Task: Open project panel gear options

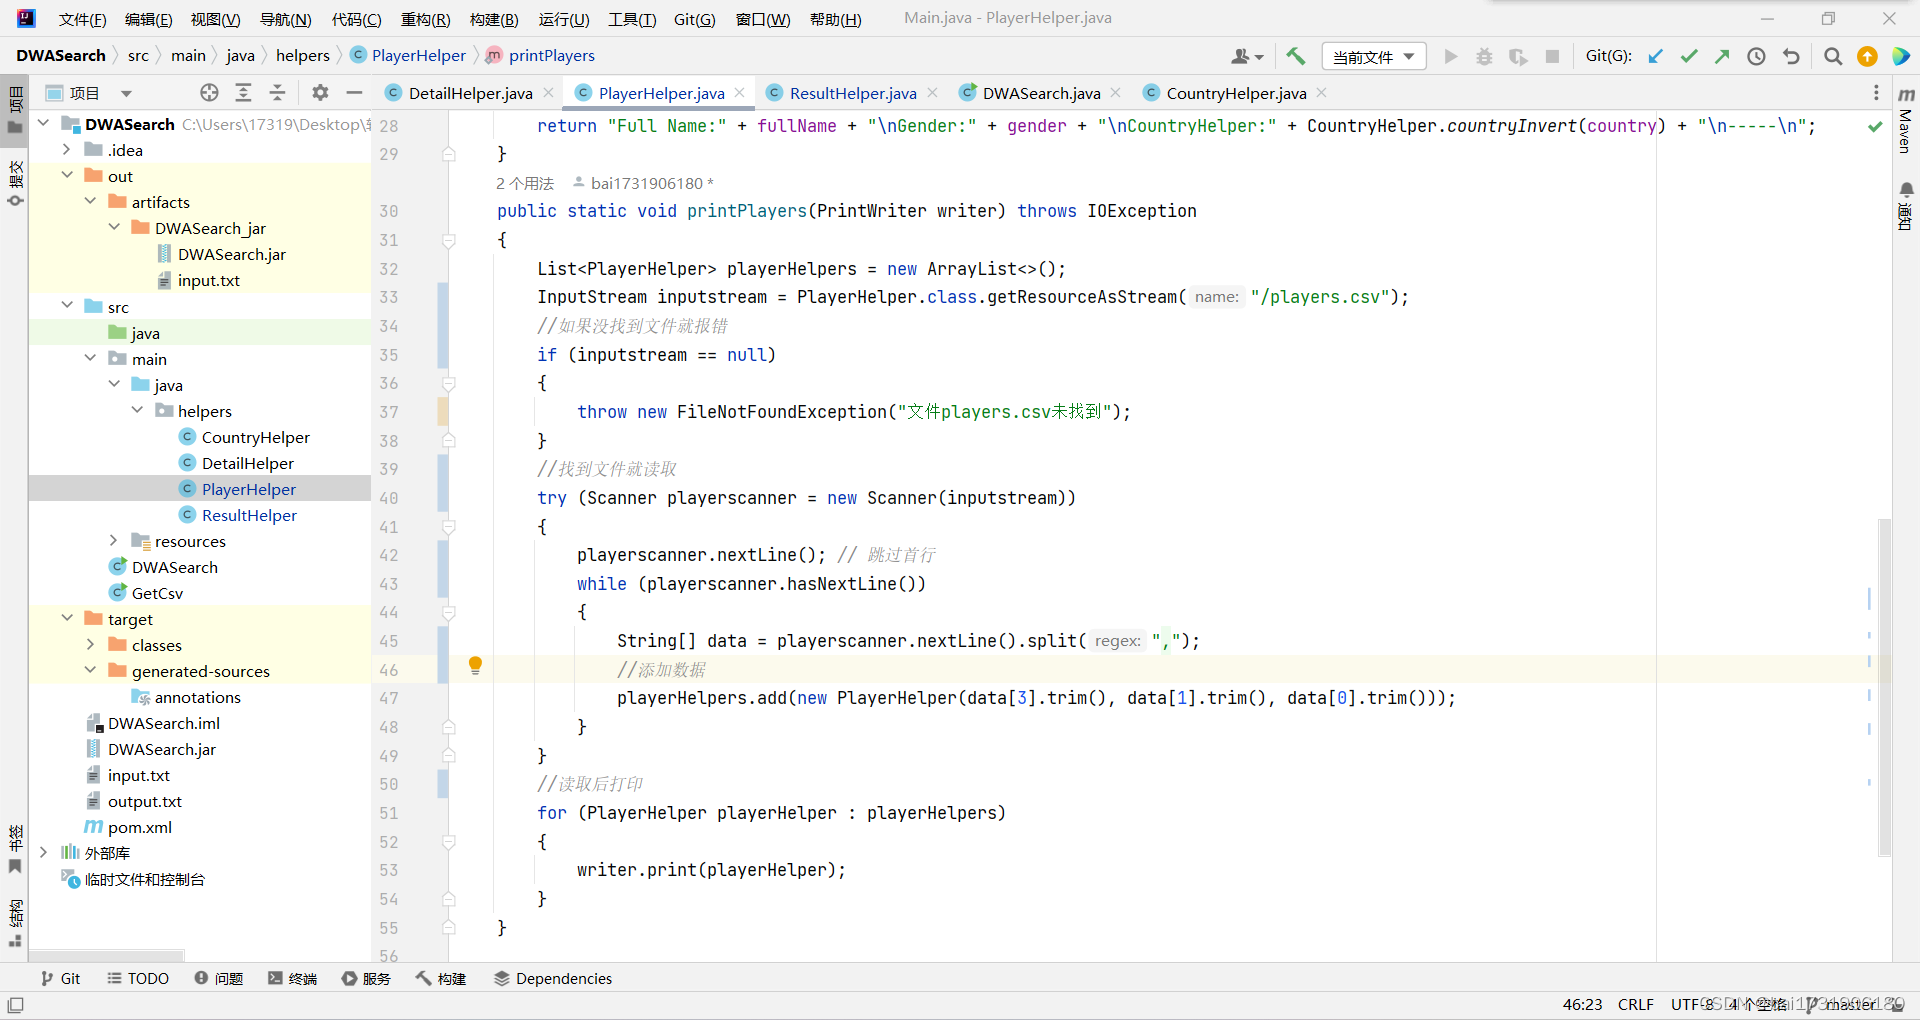Action: pyautogui.click(x=320, y=93)
